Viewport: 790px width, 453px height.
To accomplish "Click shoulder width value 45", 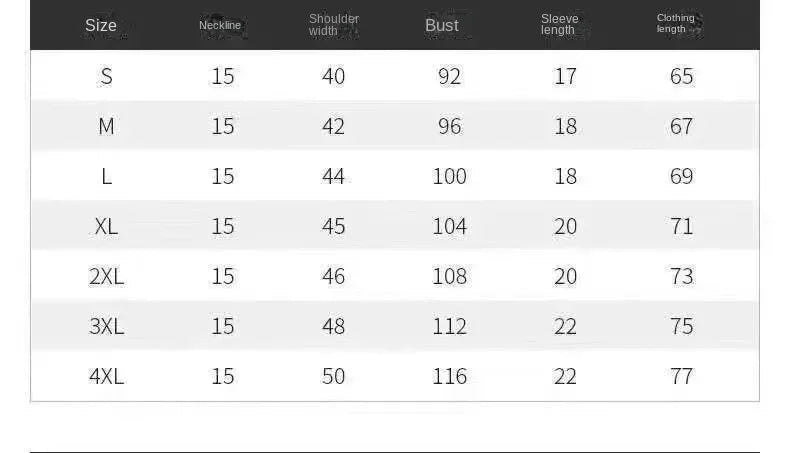I will click(x=333, y=226).
